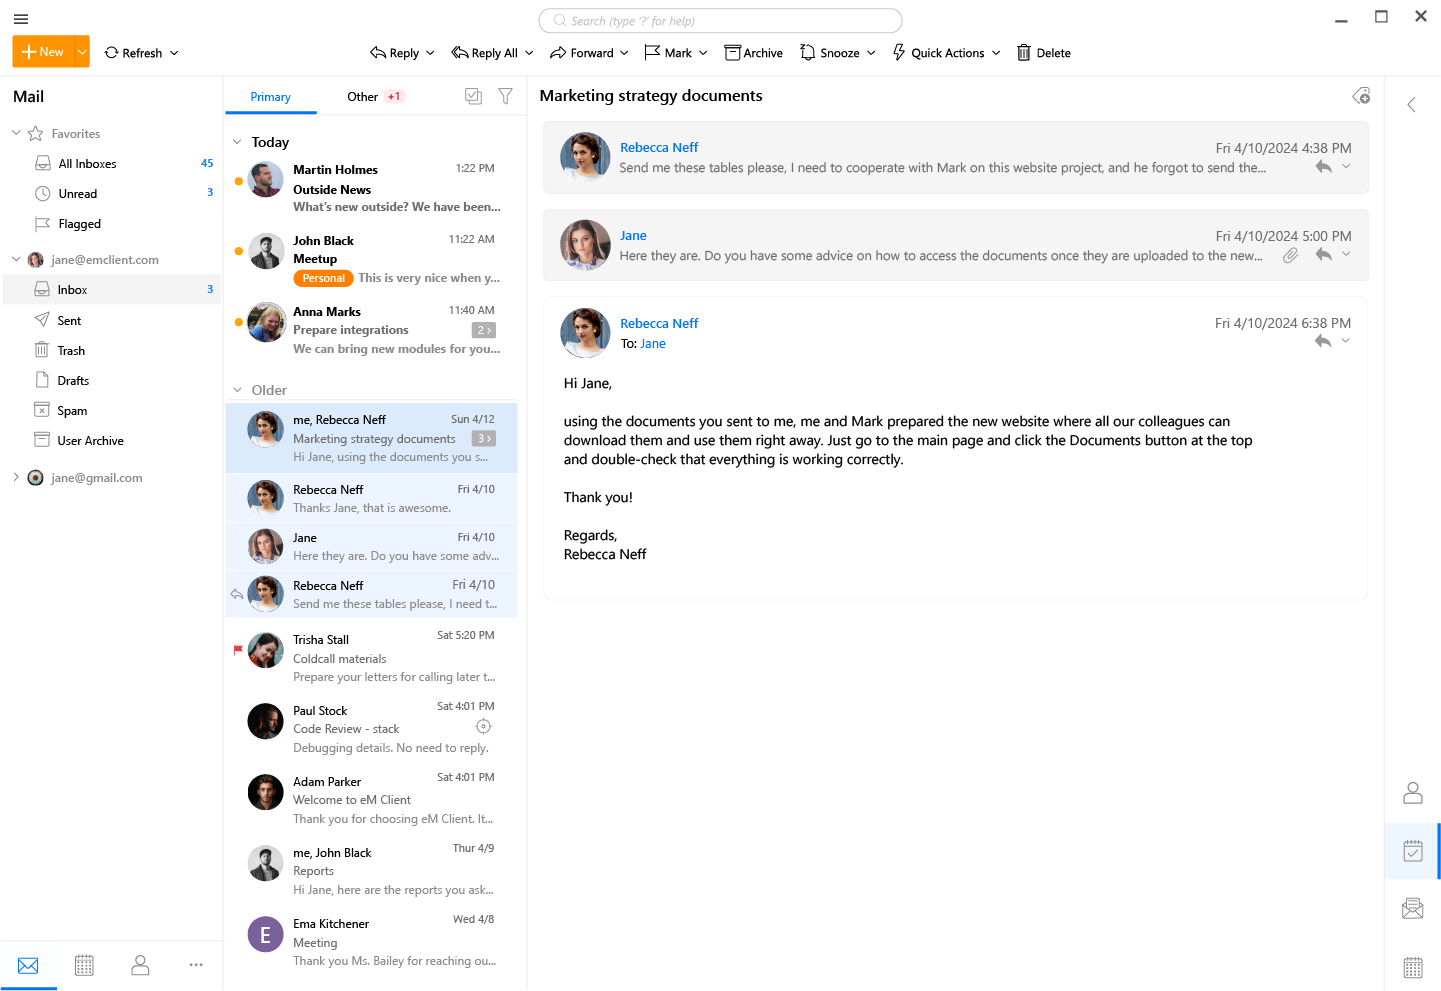Viewport: 1441px width, 991px height.
Task: Collapse the Today message group
Action: (239, 142)
